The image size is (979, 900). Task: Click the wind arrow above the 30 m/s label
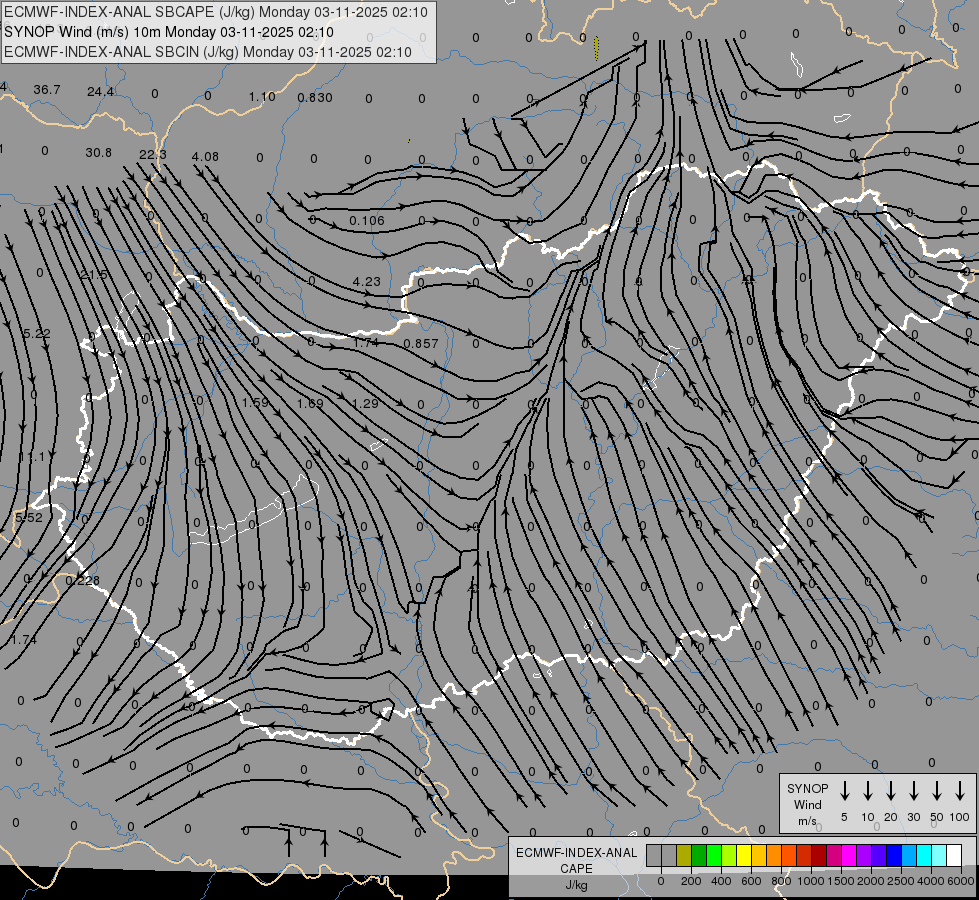point(913,790)
